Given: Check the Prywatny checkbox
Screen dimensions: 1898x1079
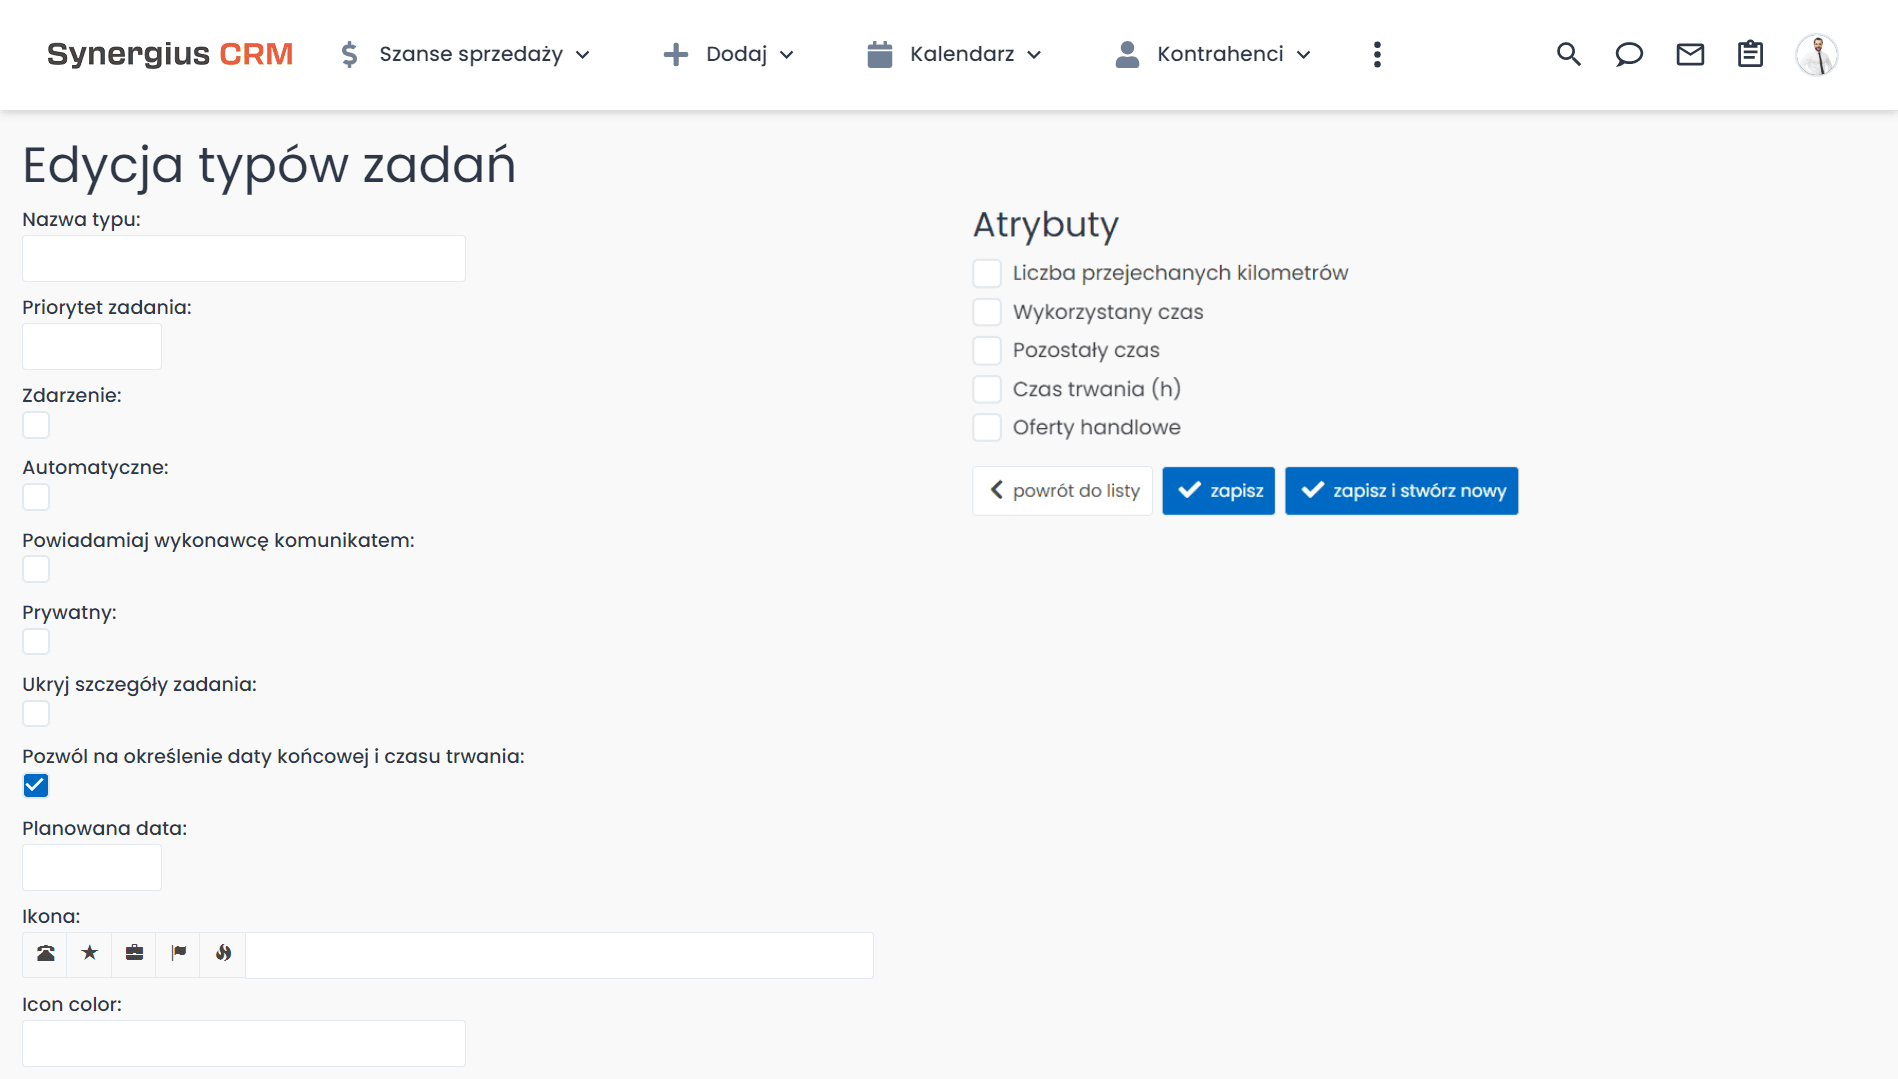Looking at the screenshot, I should (35, 641).
